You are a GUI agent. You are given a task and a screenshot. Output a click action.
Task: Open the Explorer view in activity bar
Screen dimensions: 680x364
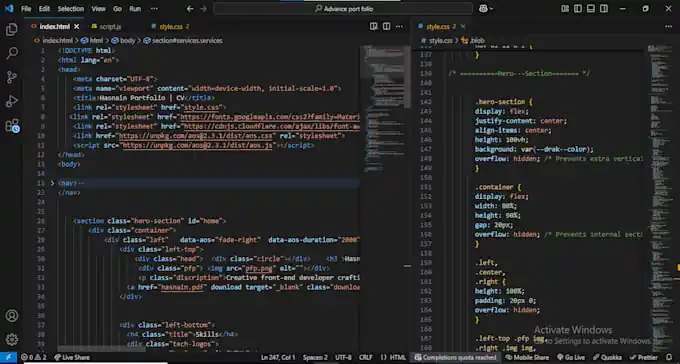point(12,30)
